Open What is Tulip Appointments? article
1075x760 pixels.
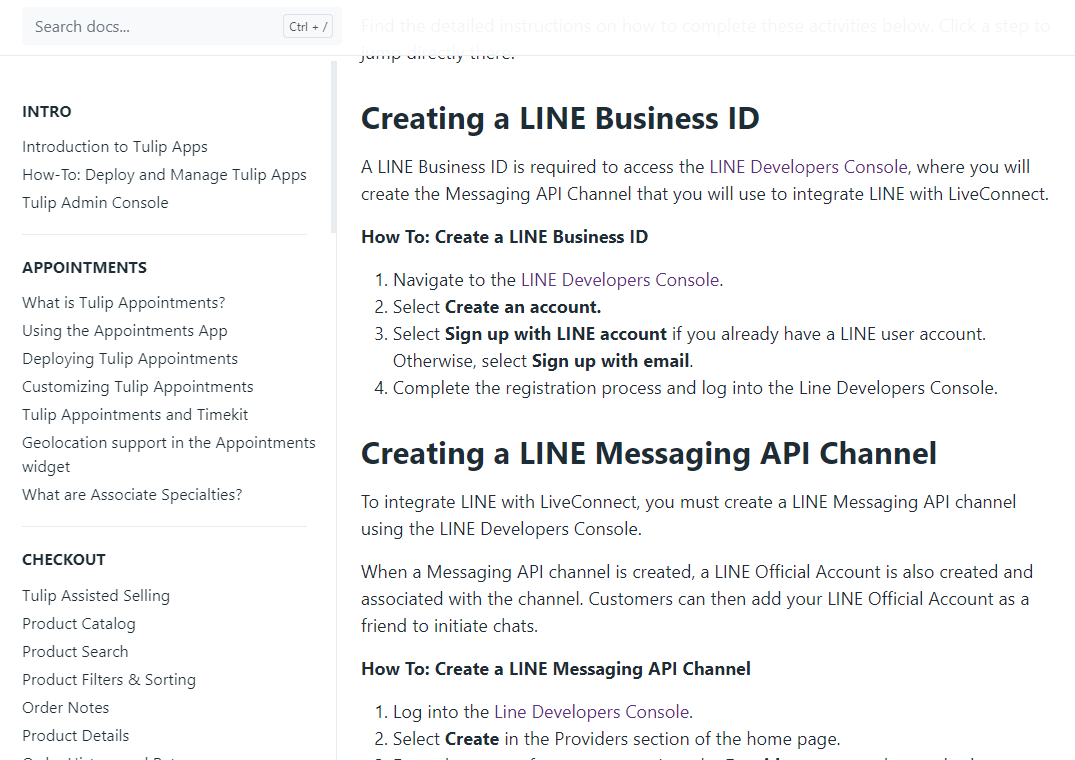[x=123, y=303]
